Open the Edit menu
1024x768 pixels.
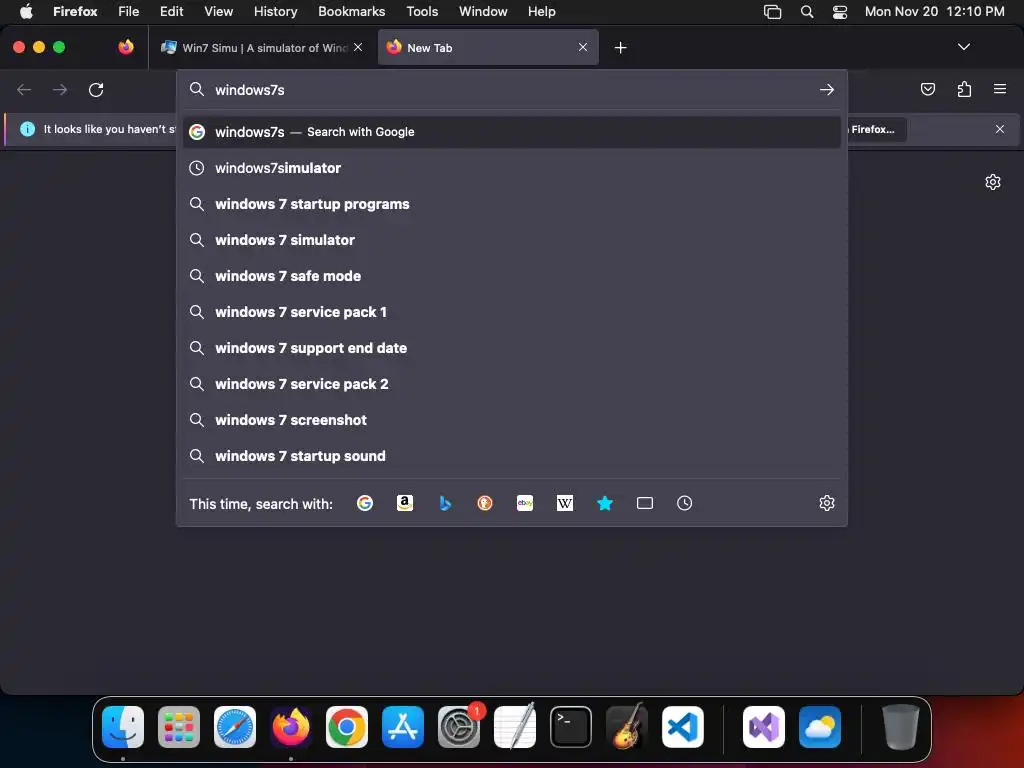(171, 11)
